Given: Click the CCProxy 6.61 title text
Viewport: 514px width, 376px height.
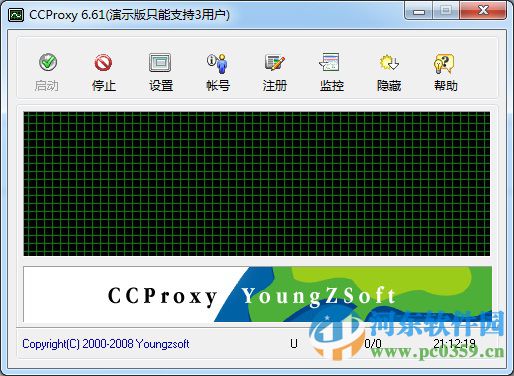Looking at the screenshot, I should pyautogui.click(x=129, y=15).
